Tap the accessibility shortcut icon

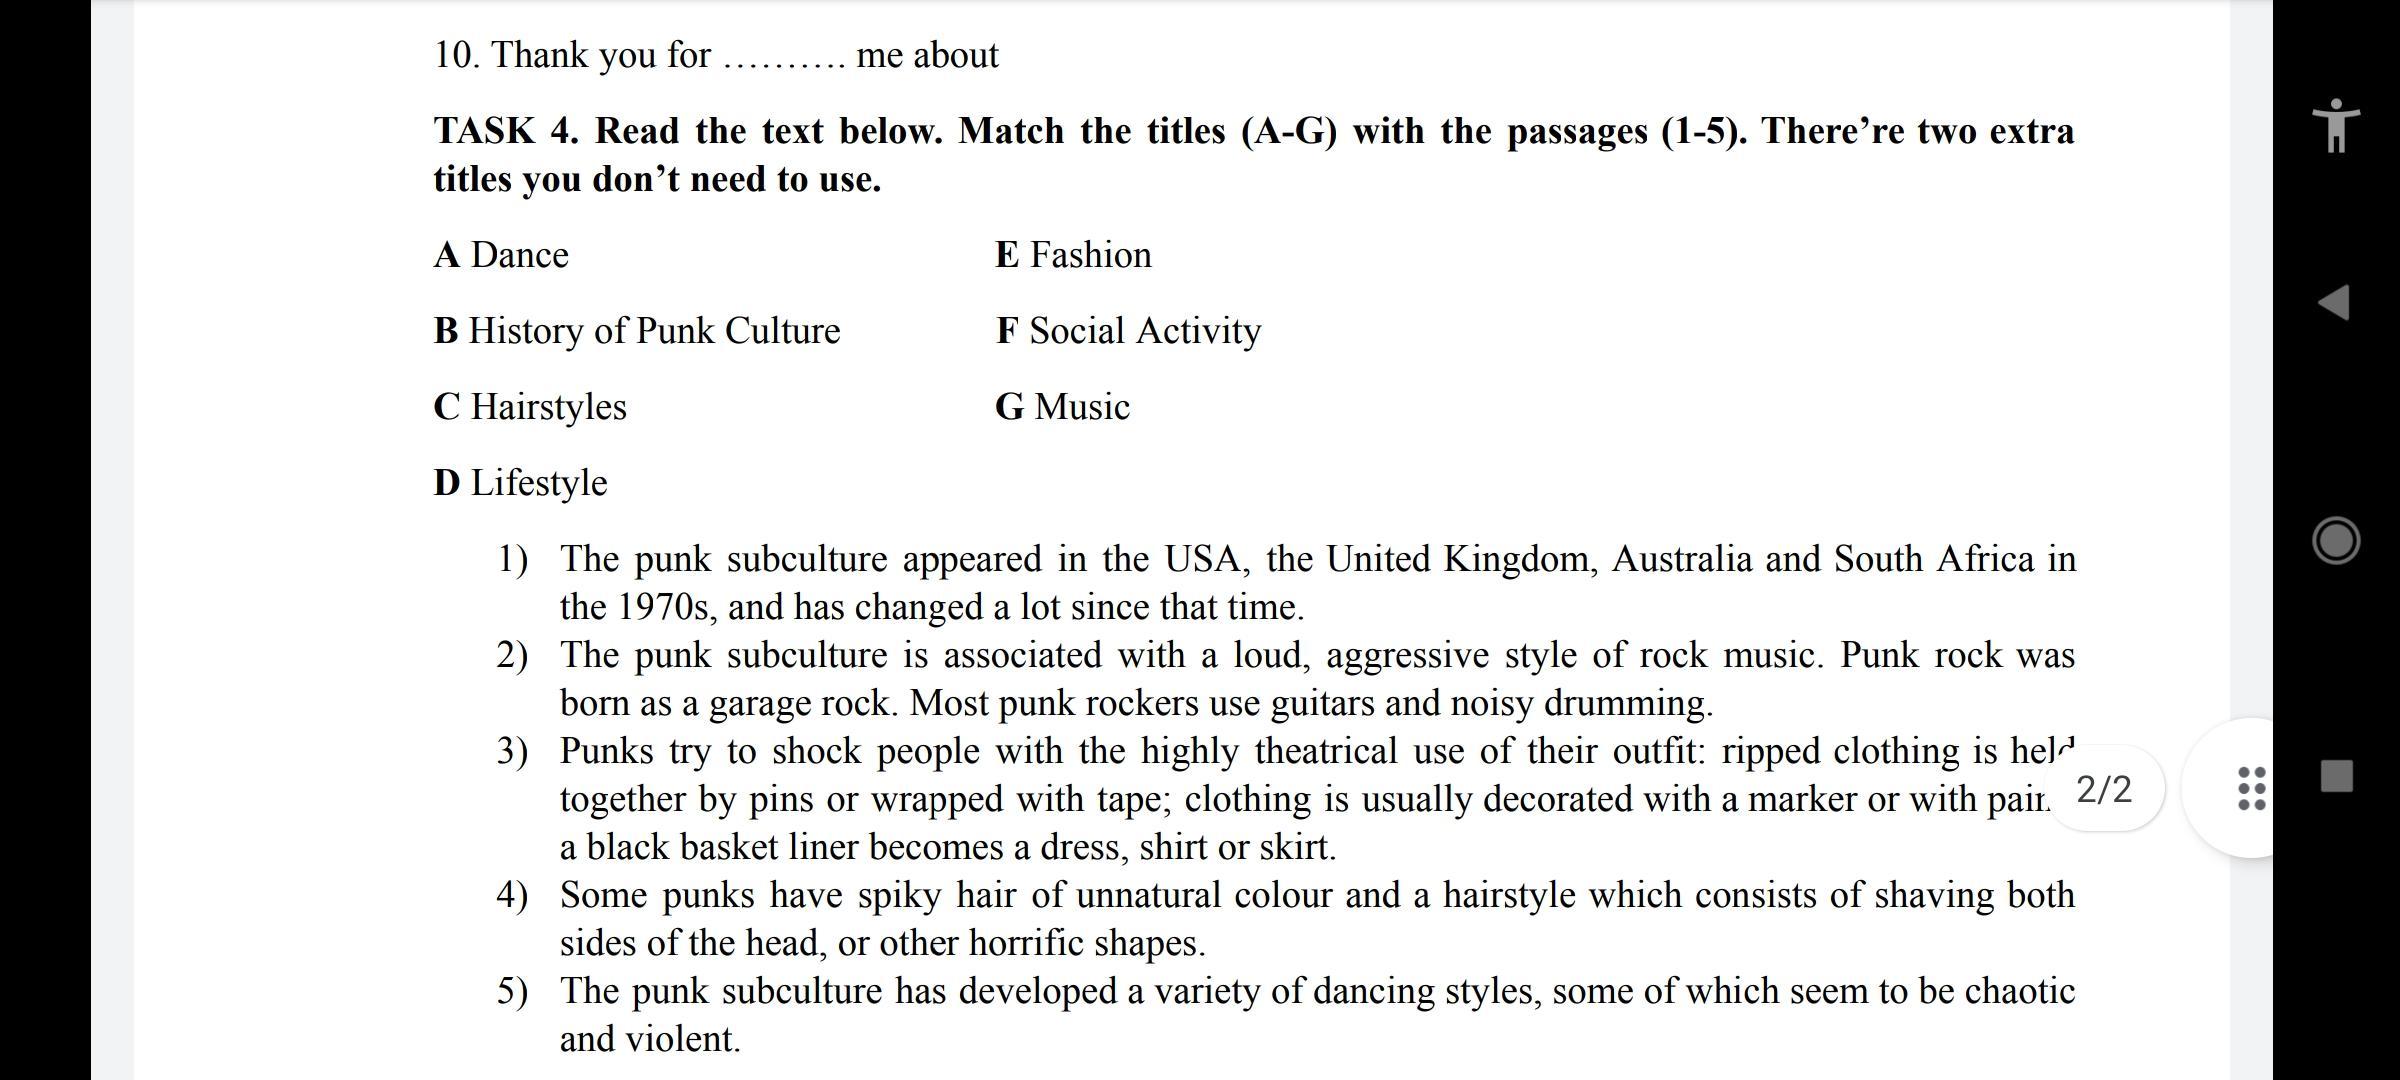(2336, 126)
